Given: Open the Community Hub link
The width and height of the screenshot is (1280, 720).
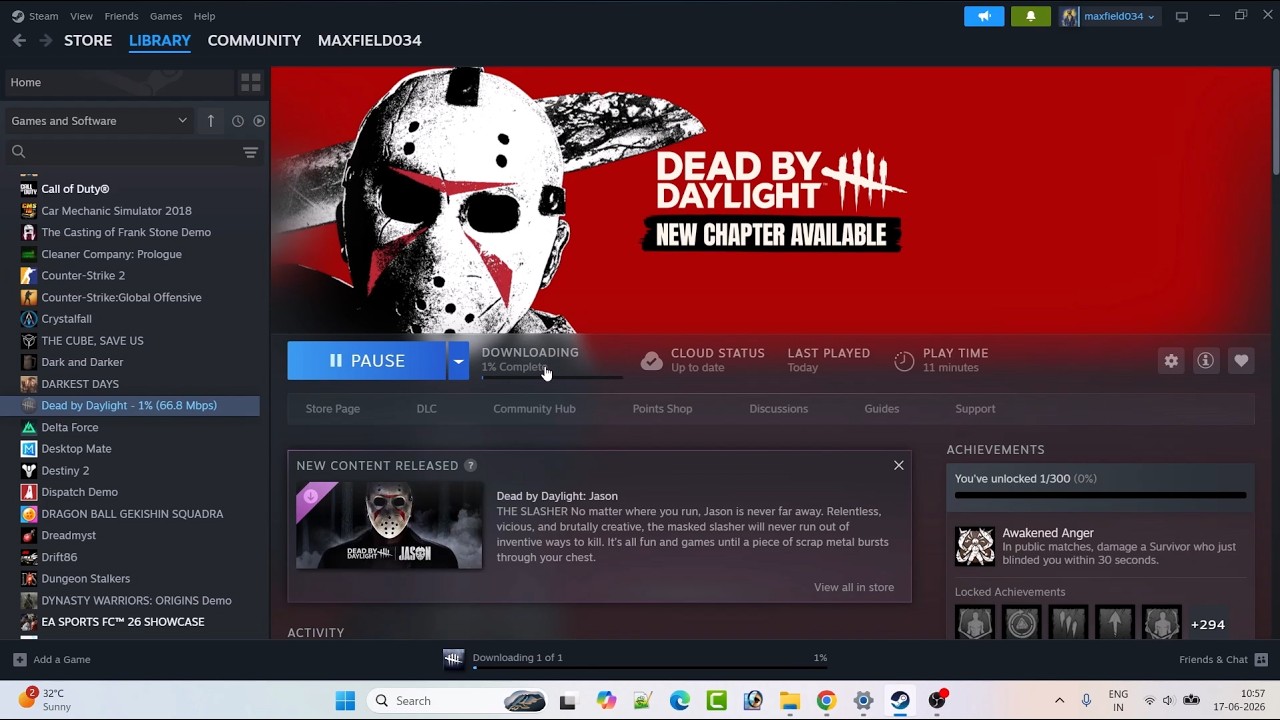Looking at the screenshot, I should 534,408.
